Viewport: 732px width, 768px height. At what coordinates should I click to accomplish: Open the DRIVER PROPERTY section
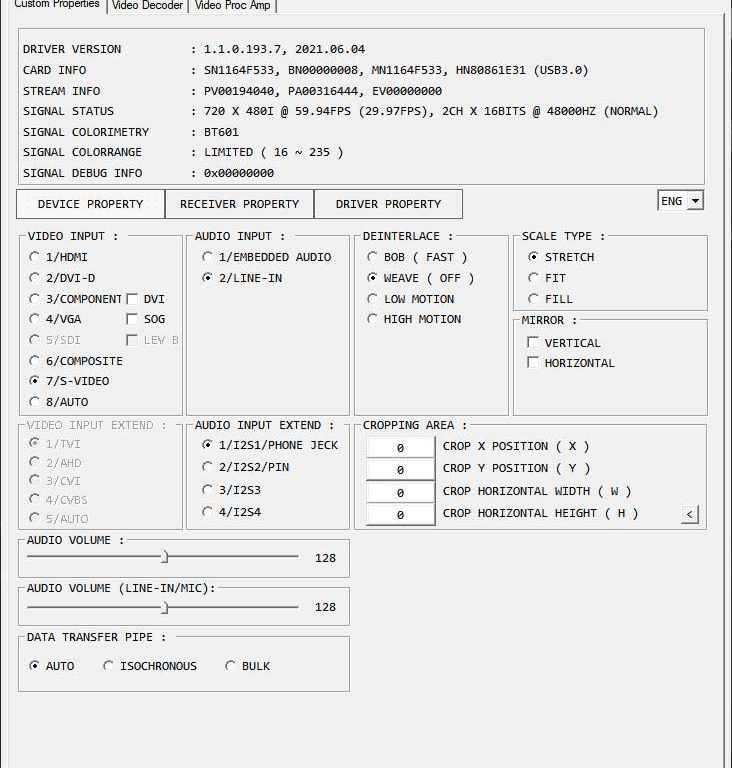point(388,204)
